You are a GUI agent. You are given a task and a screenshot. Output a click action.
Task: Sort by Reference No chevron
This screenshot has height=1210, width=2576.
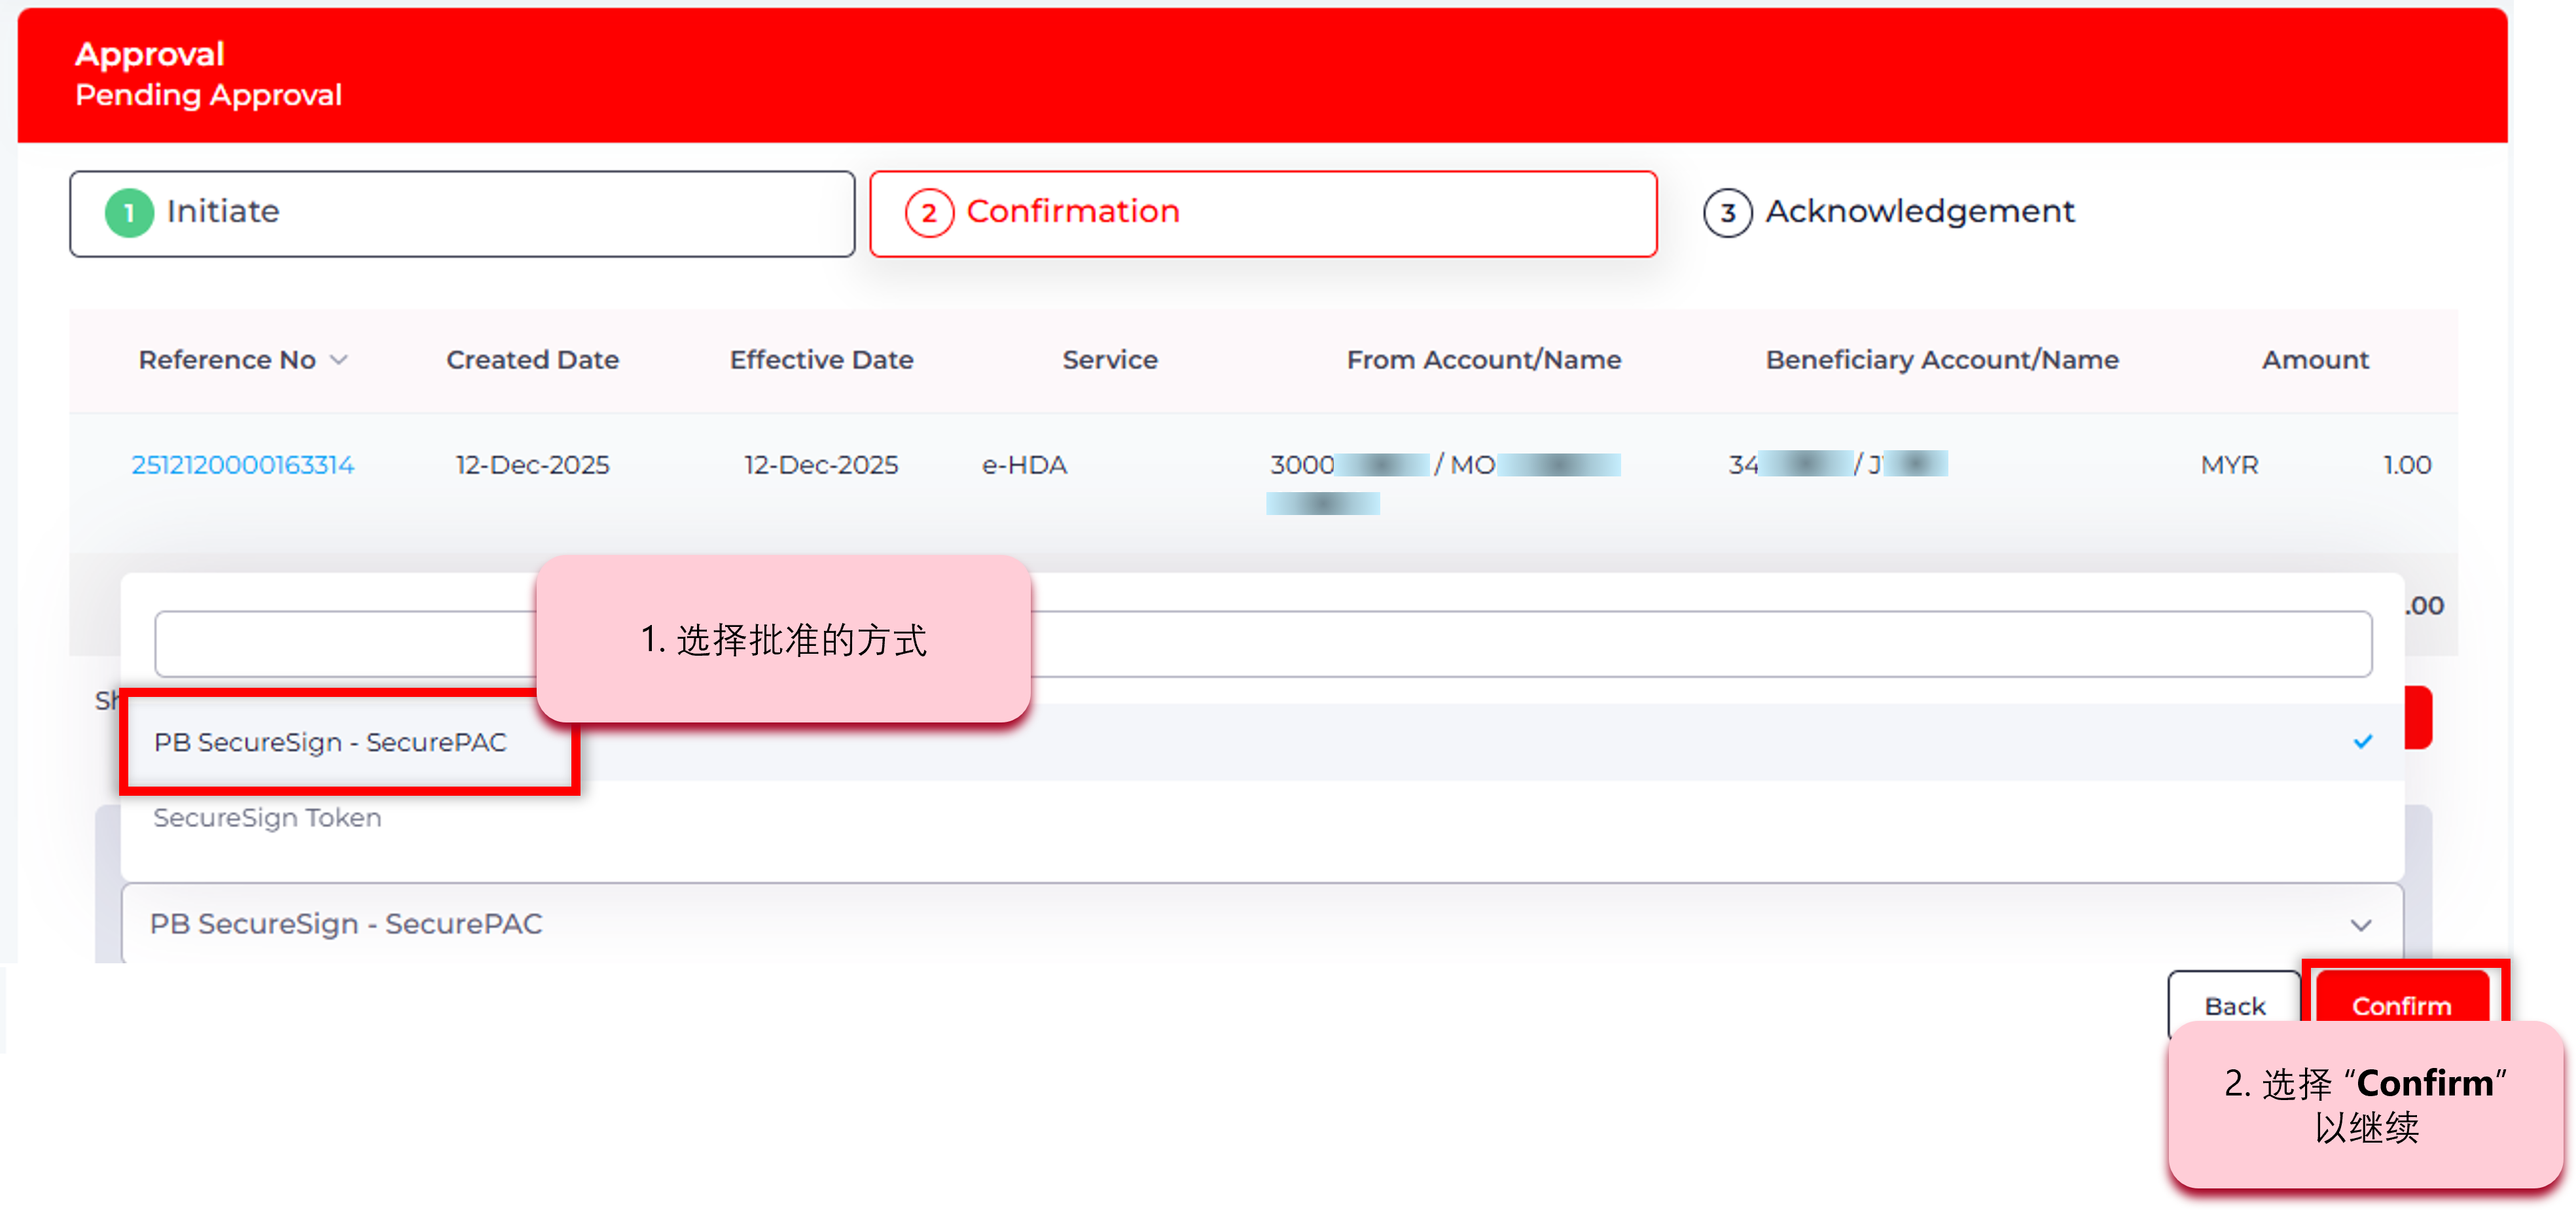pos(339,360)
